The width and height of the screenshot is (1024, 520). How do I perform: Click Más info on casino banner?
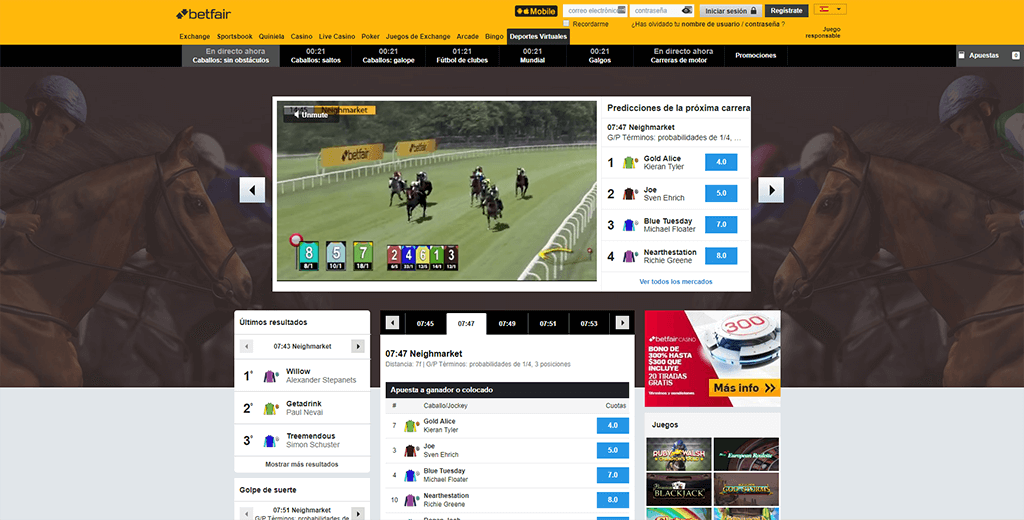click(744, 388)
